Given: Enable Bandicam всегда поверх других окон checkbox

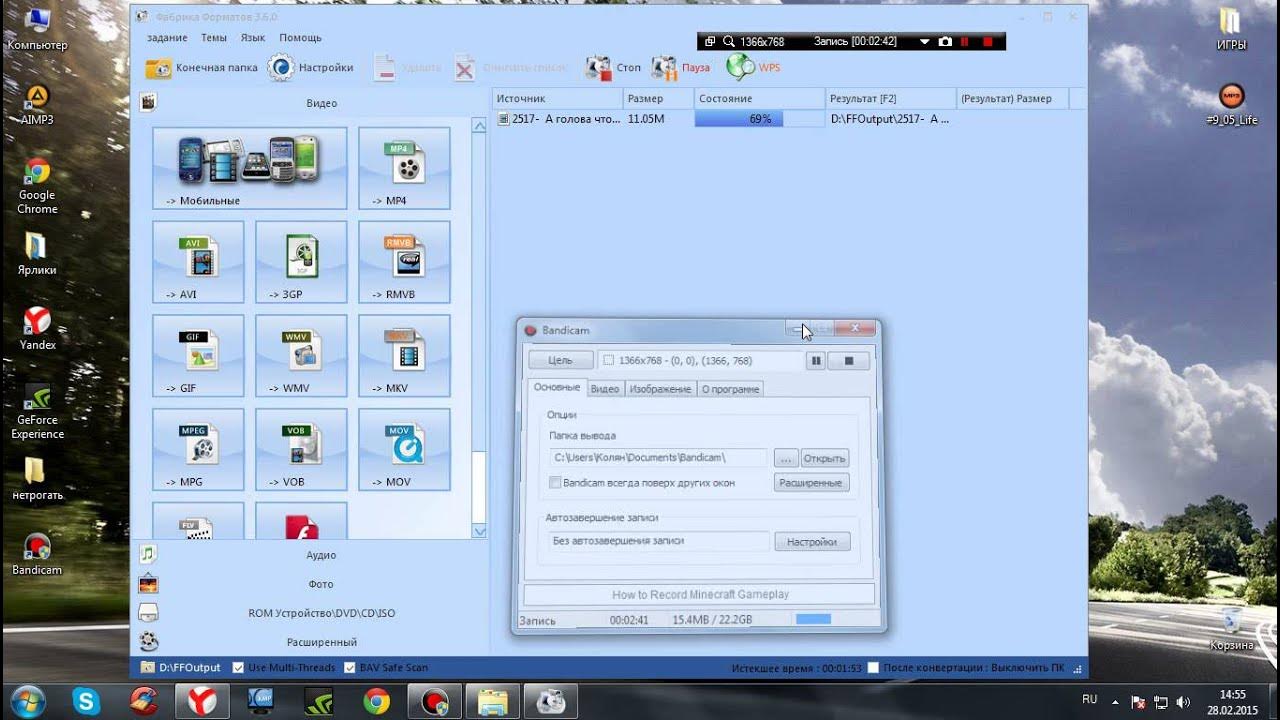Looking at the screenshot, I should pyautogui.click(x=555, y=482).
